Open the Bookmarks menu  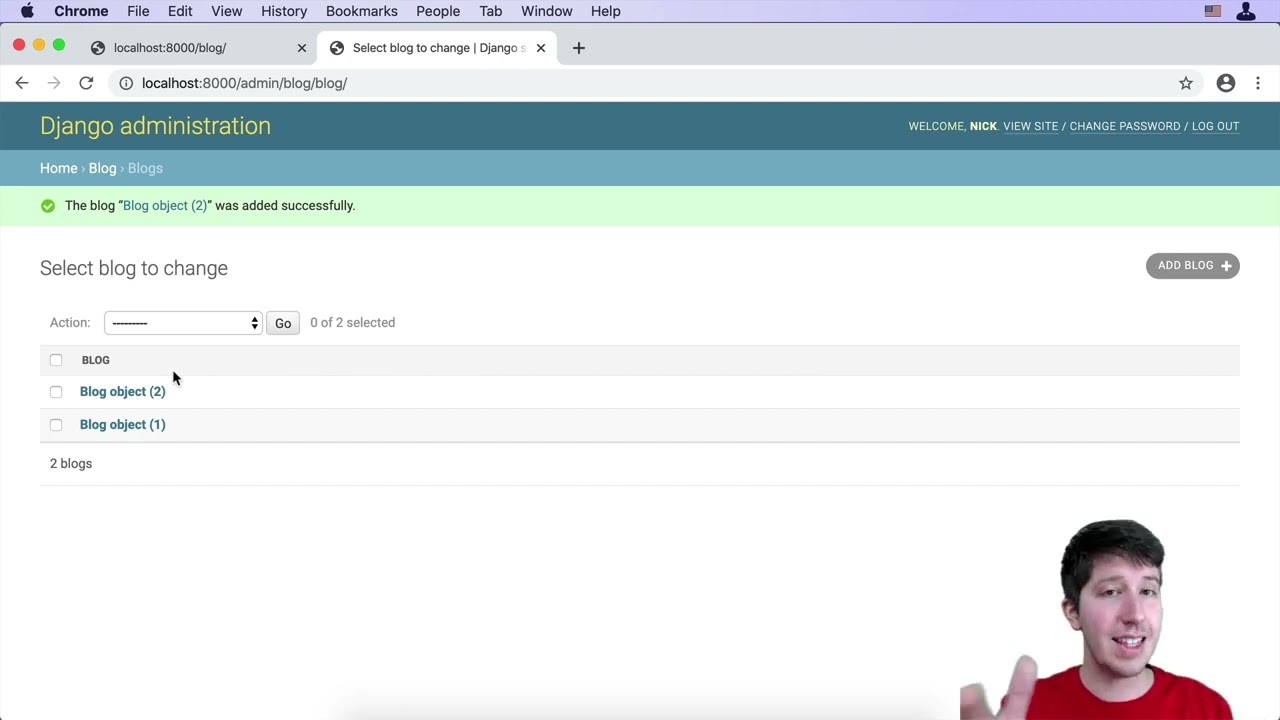click(362, 11)
